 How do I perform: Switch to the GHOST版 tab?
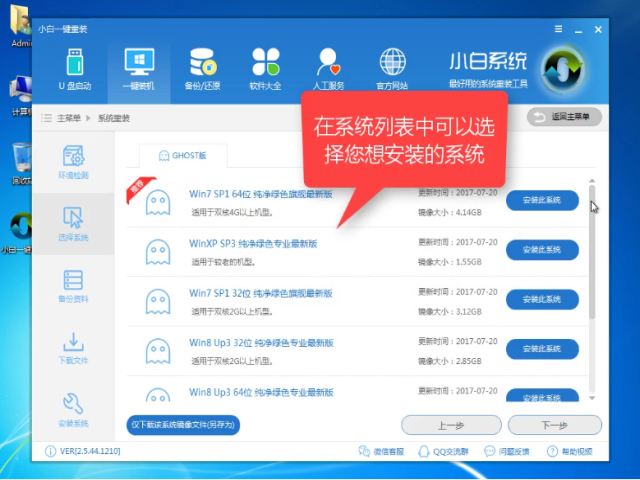point(182,155)
